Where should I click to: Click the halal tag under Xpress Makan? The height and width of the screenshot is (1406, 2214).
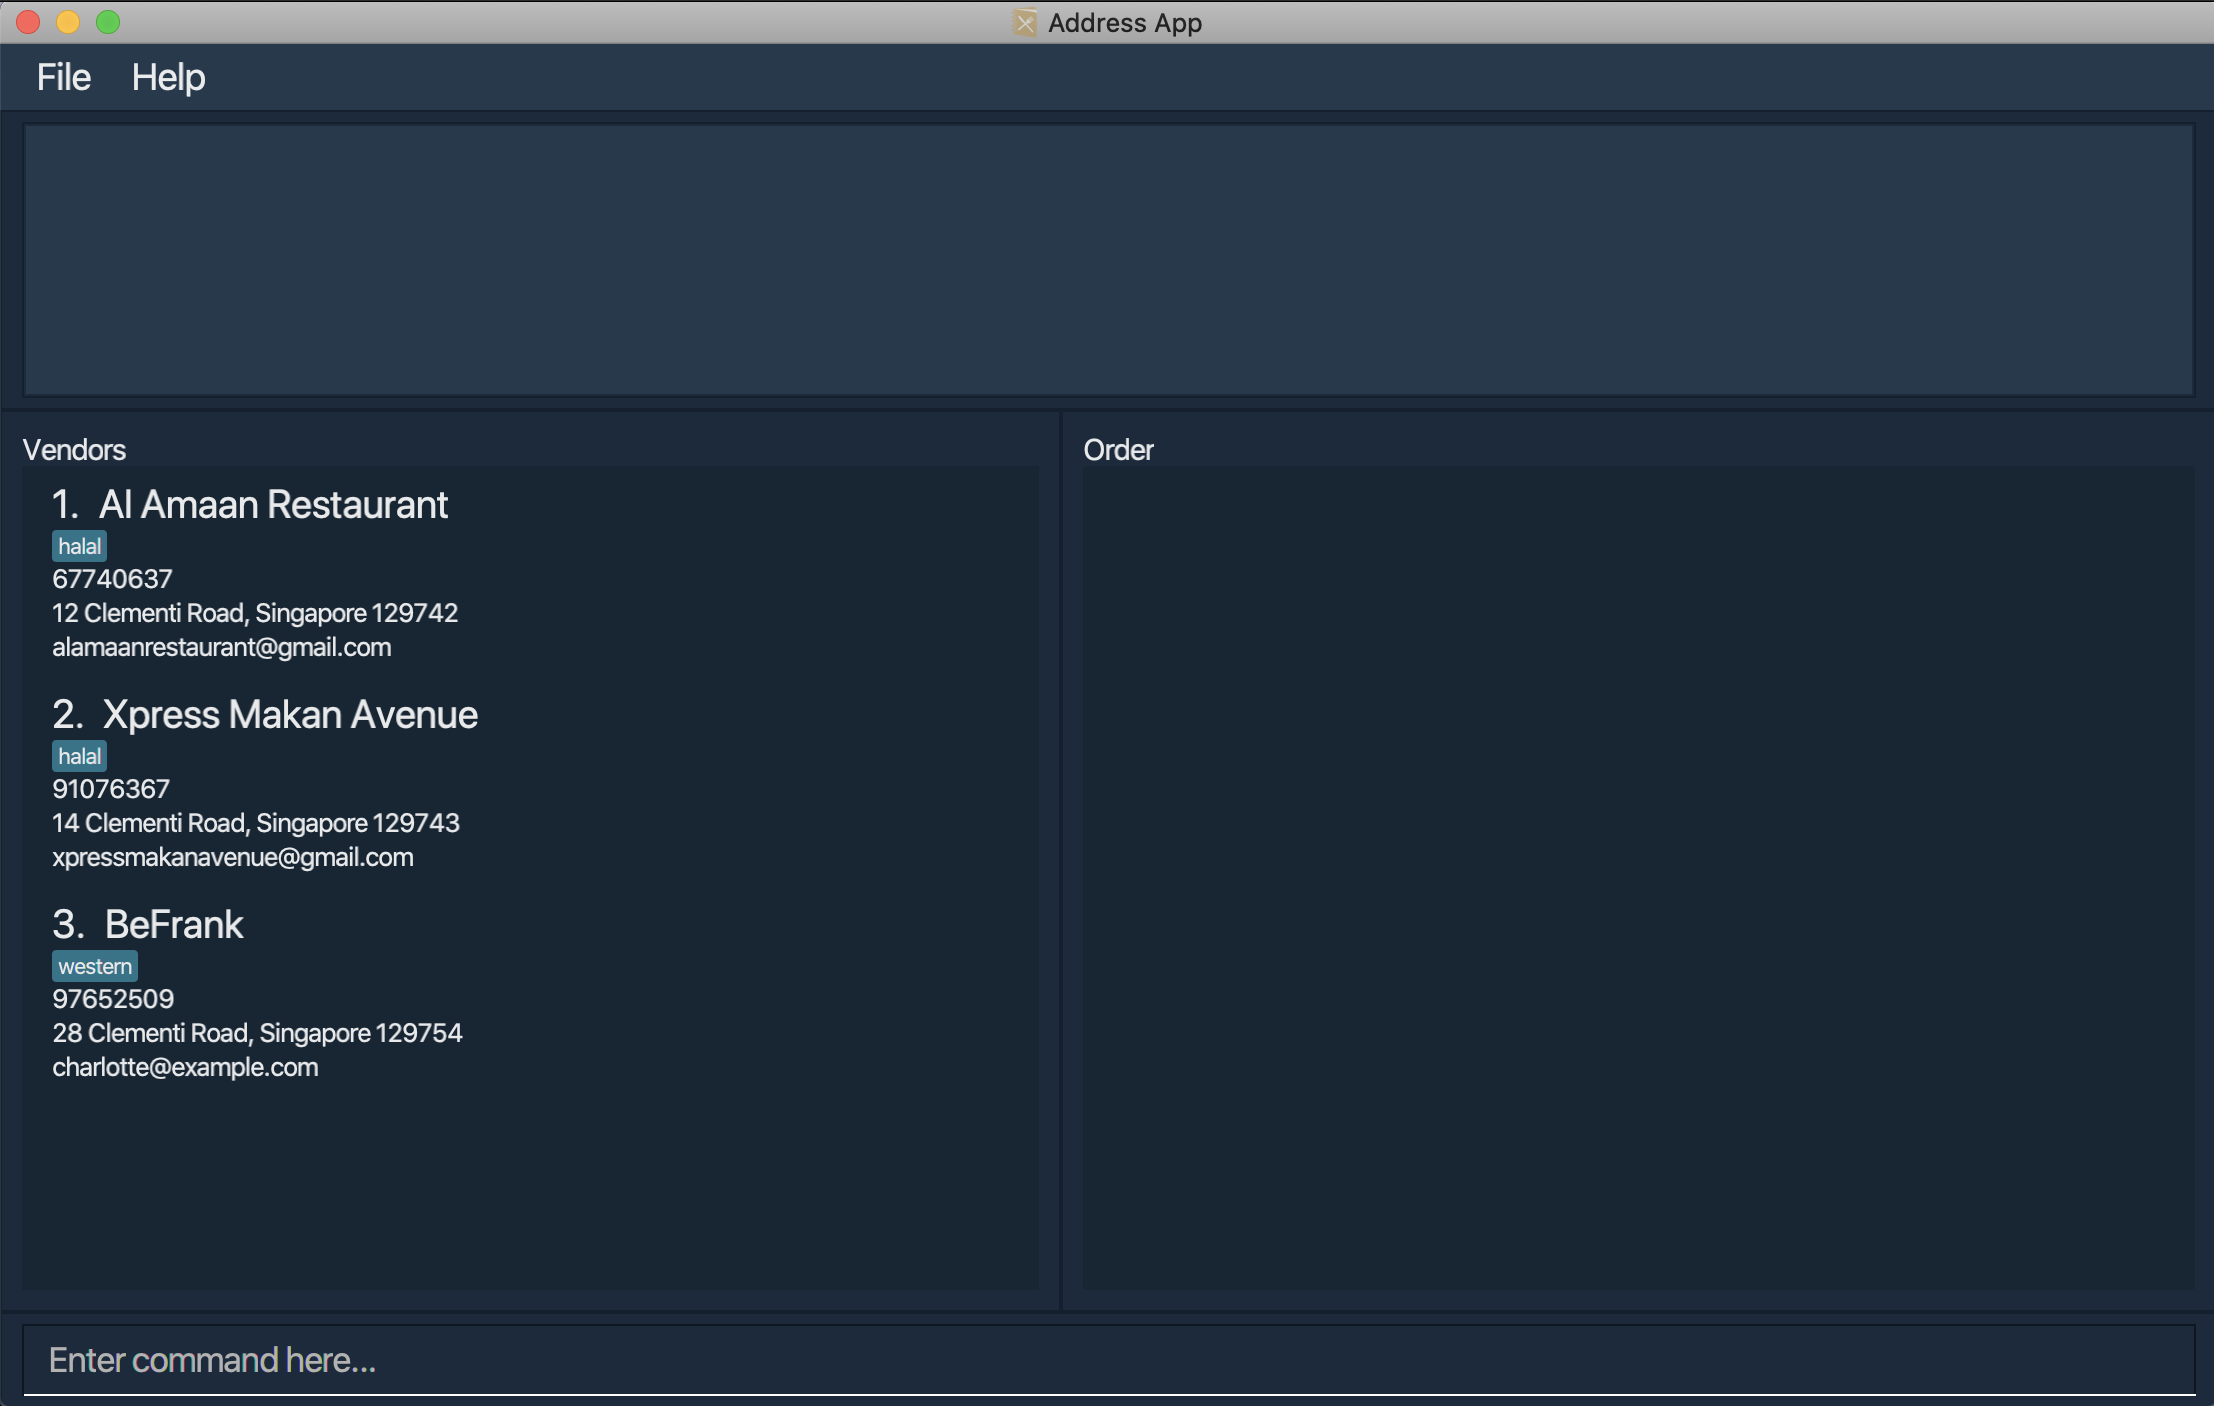[79, 756]
